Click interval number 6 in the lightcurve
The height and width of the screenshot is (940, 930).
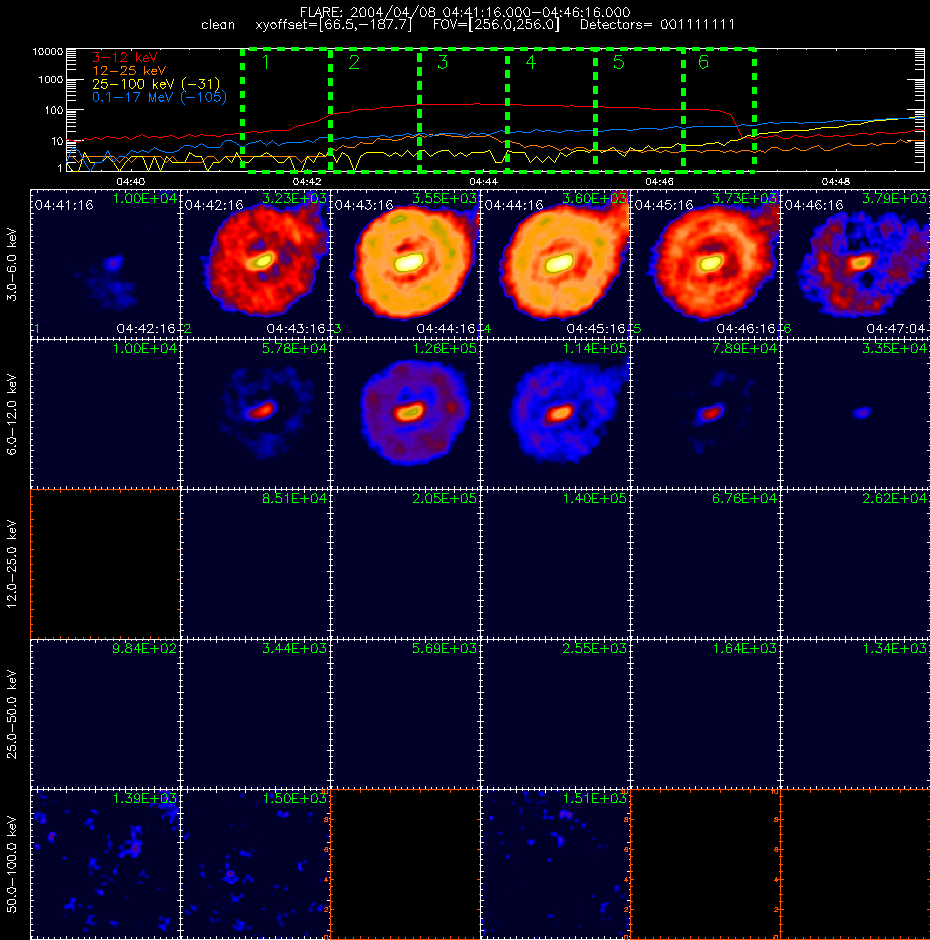(x=703, y=62)
